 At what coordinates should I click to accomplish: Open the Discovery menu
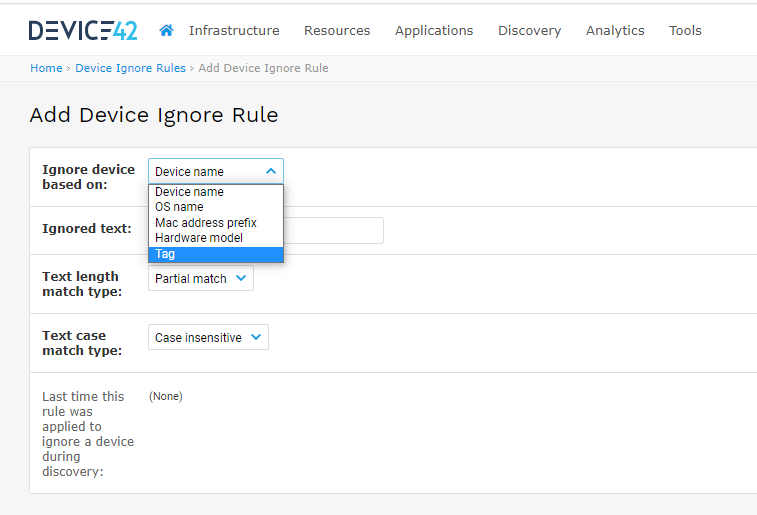pos(530,30)
